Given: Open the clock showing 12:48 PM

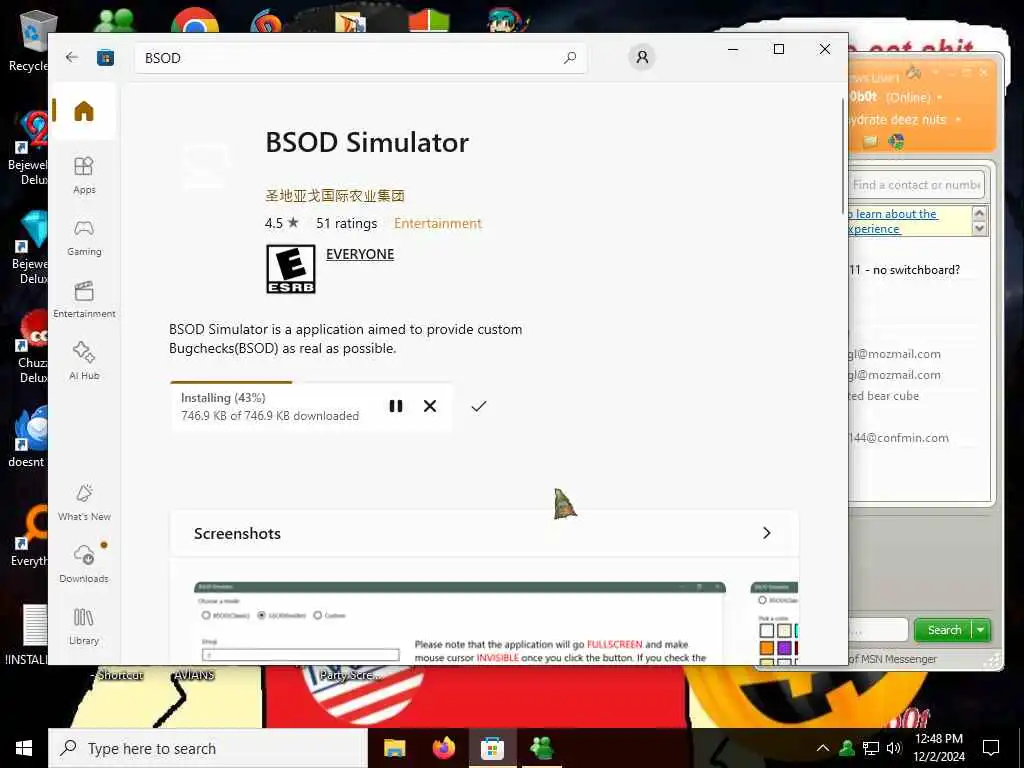Looking at the screenshot, I should 939,748.
